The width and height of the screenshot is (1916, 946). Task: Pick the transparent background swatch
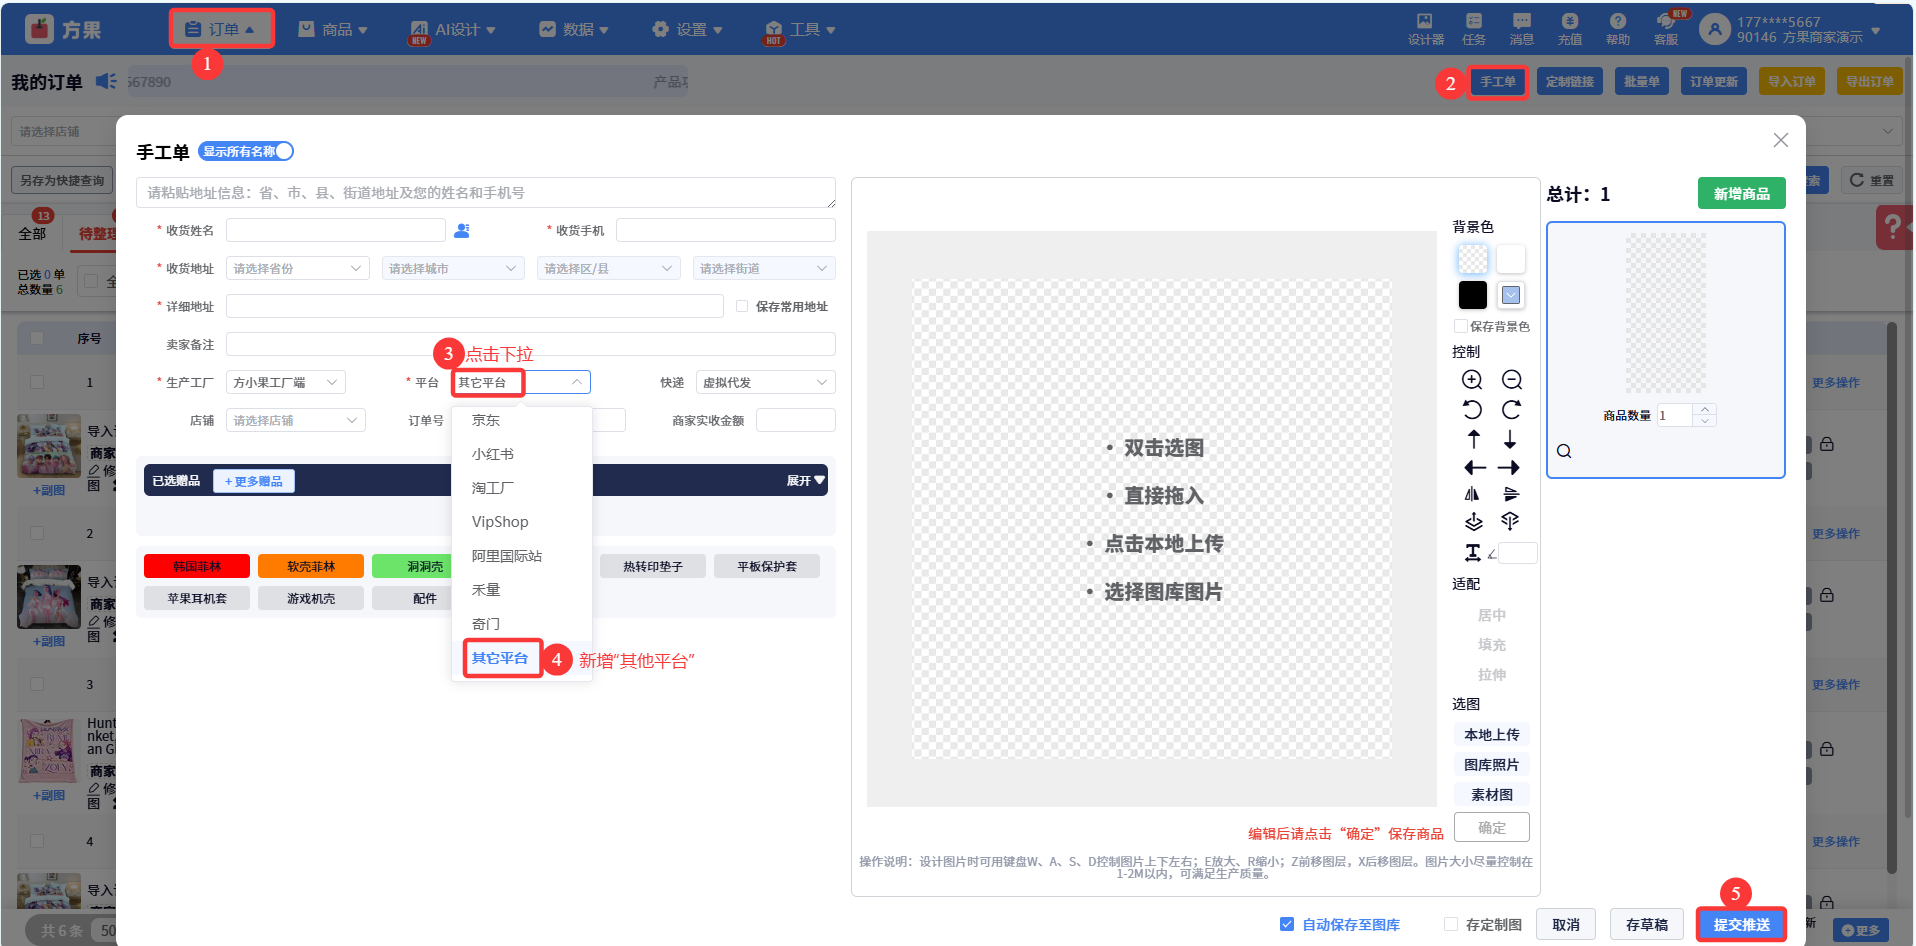click(x=1472, y=259)
